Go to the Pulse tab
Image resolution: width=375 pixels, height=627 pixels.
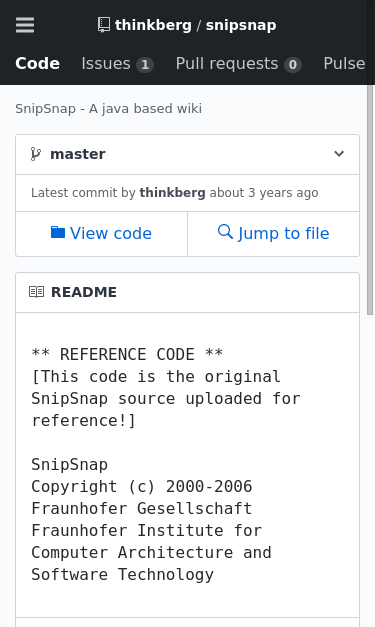tap(344, 64)
